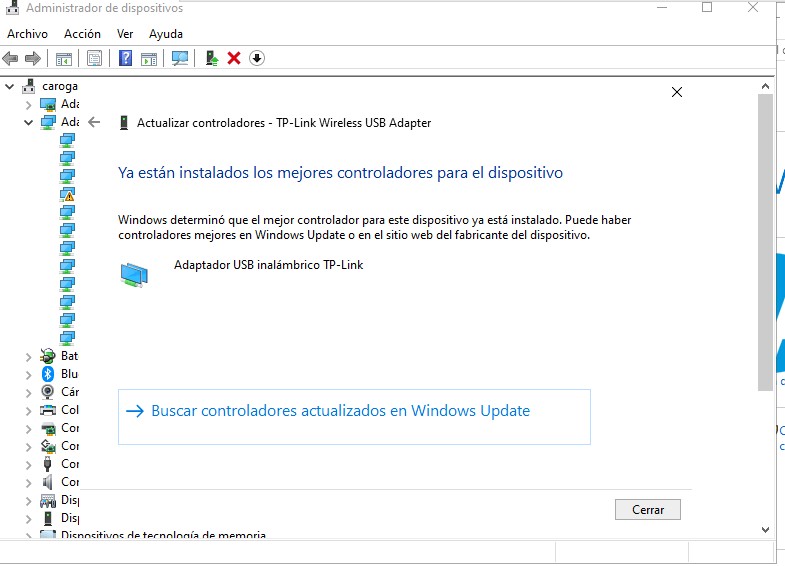Click the disable device down-arrow icon
Image resolution: width=785 pixels, height=566 pixels.
pos(257,58)
